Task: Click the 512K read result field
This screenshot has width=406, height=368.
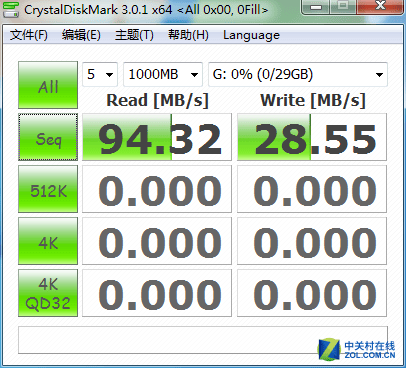Action: (x=157, y=189)
